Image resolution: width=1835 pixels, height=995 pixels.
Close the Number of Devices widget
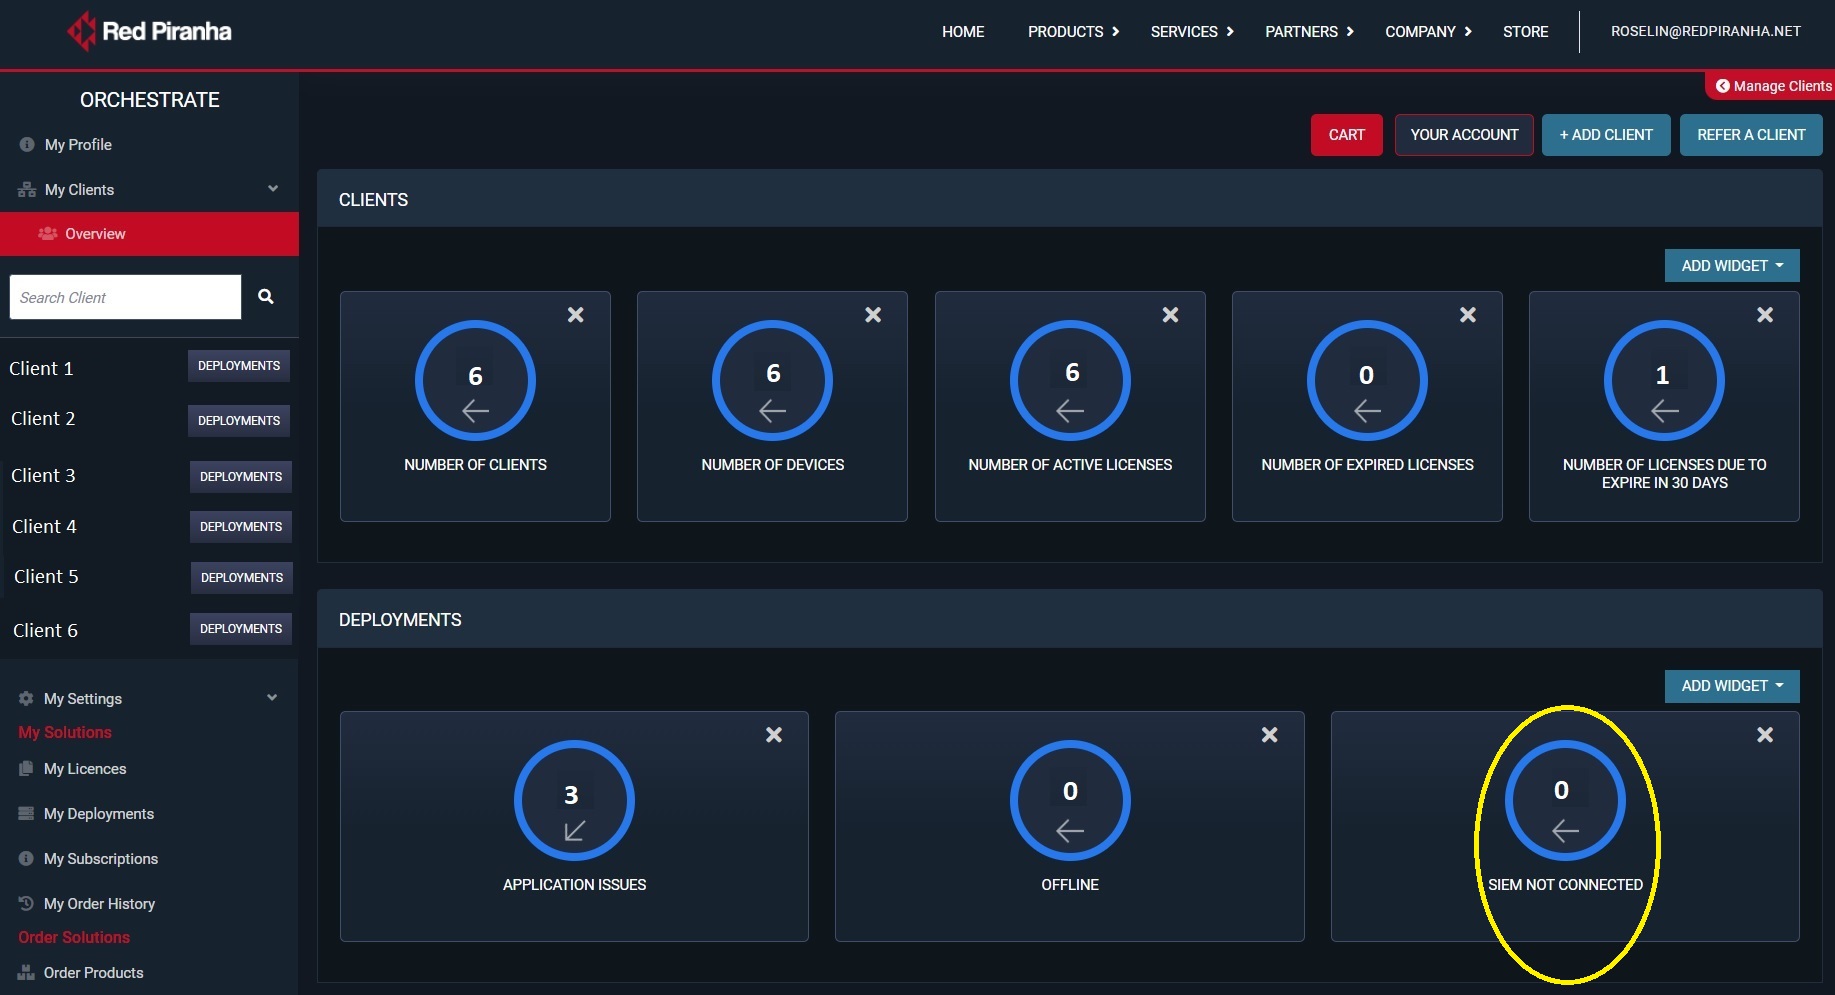tap(873, 315)
